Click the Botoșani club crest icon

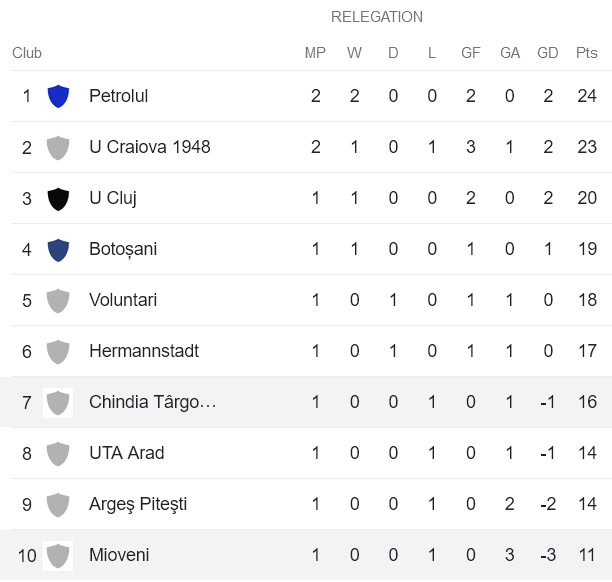pyautogui.click(x=58, y=249)
